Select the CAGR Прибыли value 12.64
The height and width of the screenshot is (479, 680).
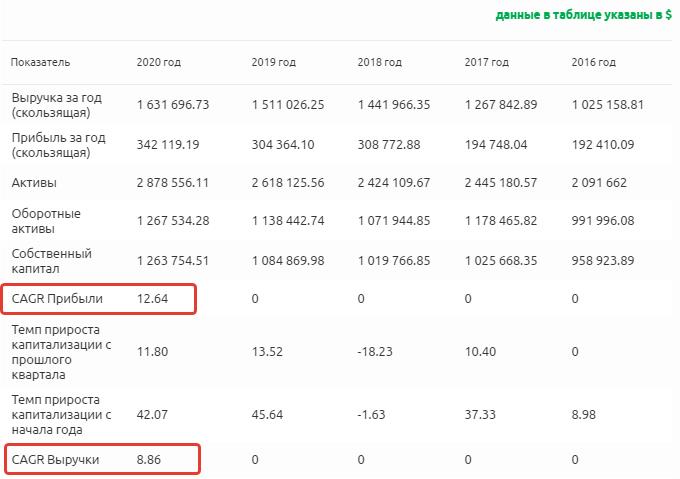point(152,298)
